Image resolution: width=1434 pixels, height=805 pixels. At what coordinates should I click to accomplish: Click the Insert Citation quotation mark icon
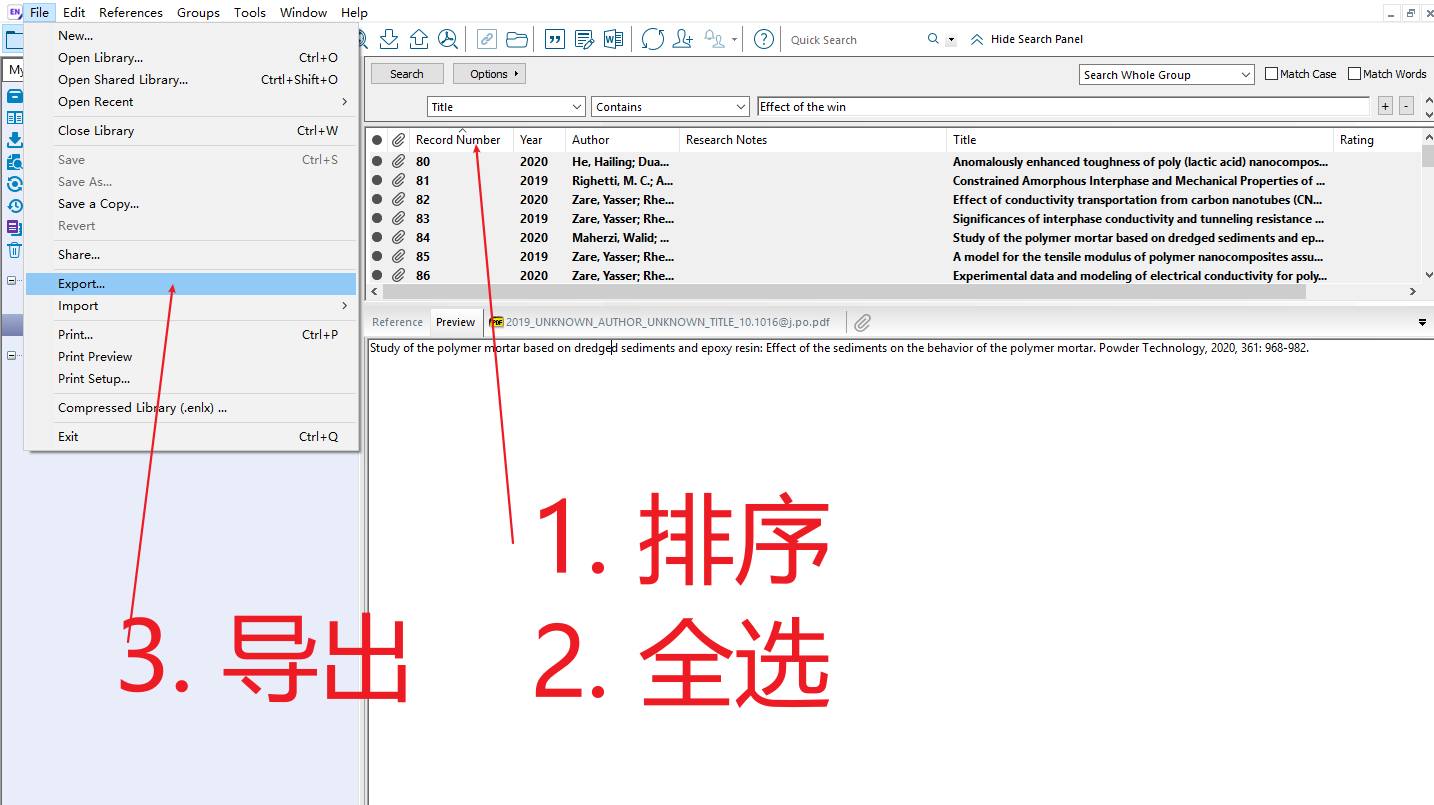[555, 39]
